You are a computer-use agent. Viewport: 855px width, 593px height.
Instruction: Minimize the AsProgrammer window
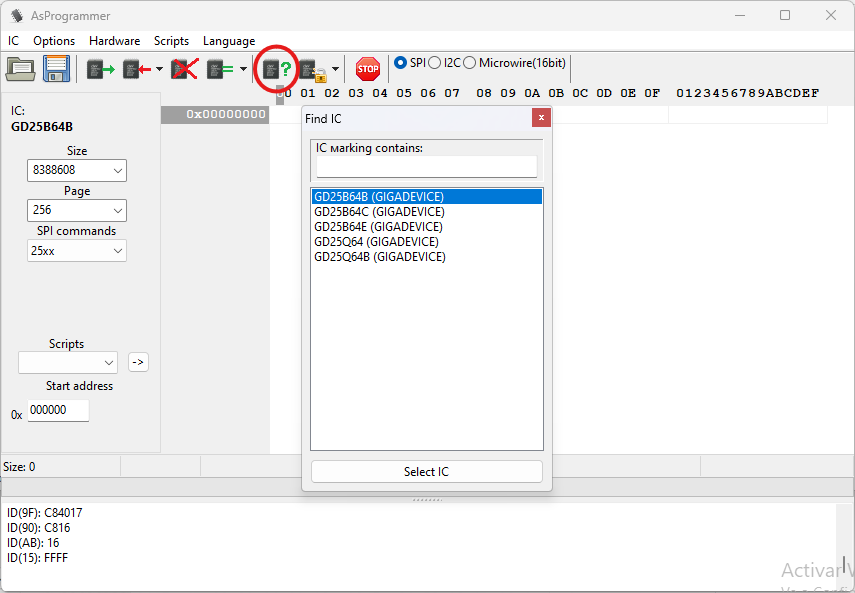739,15
